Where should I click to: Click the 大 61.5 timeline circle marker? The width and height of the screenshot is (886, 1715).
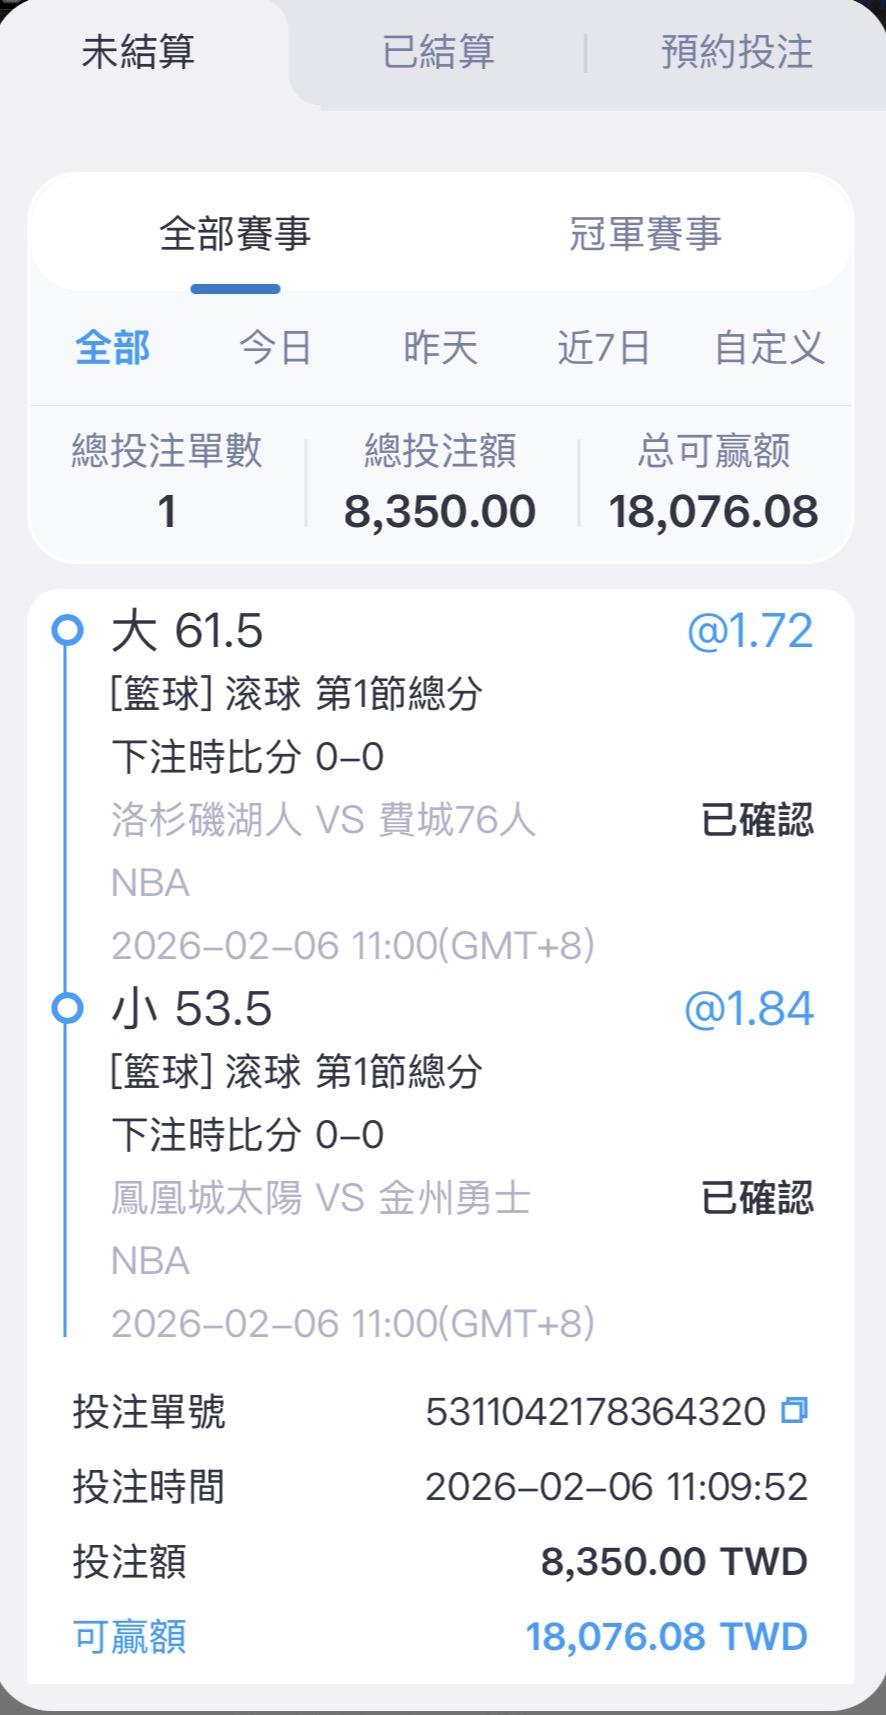[67, 631]
